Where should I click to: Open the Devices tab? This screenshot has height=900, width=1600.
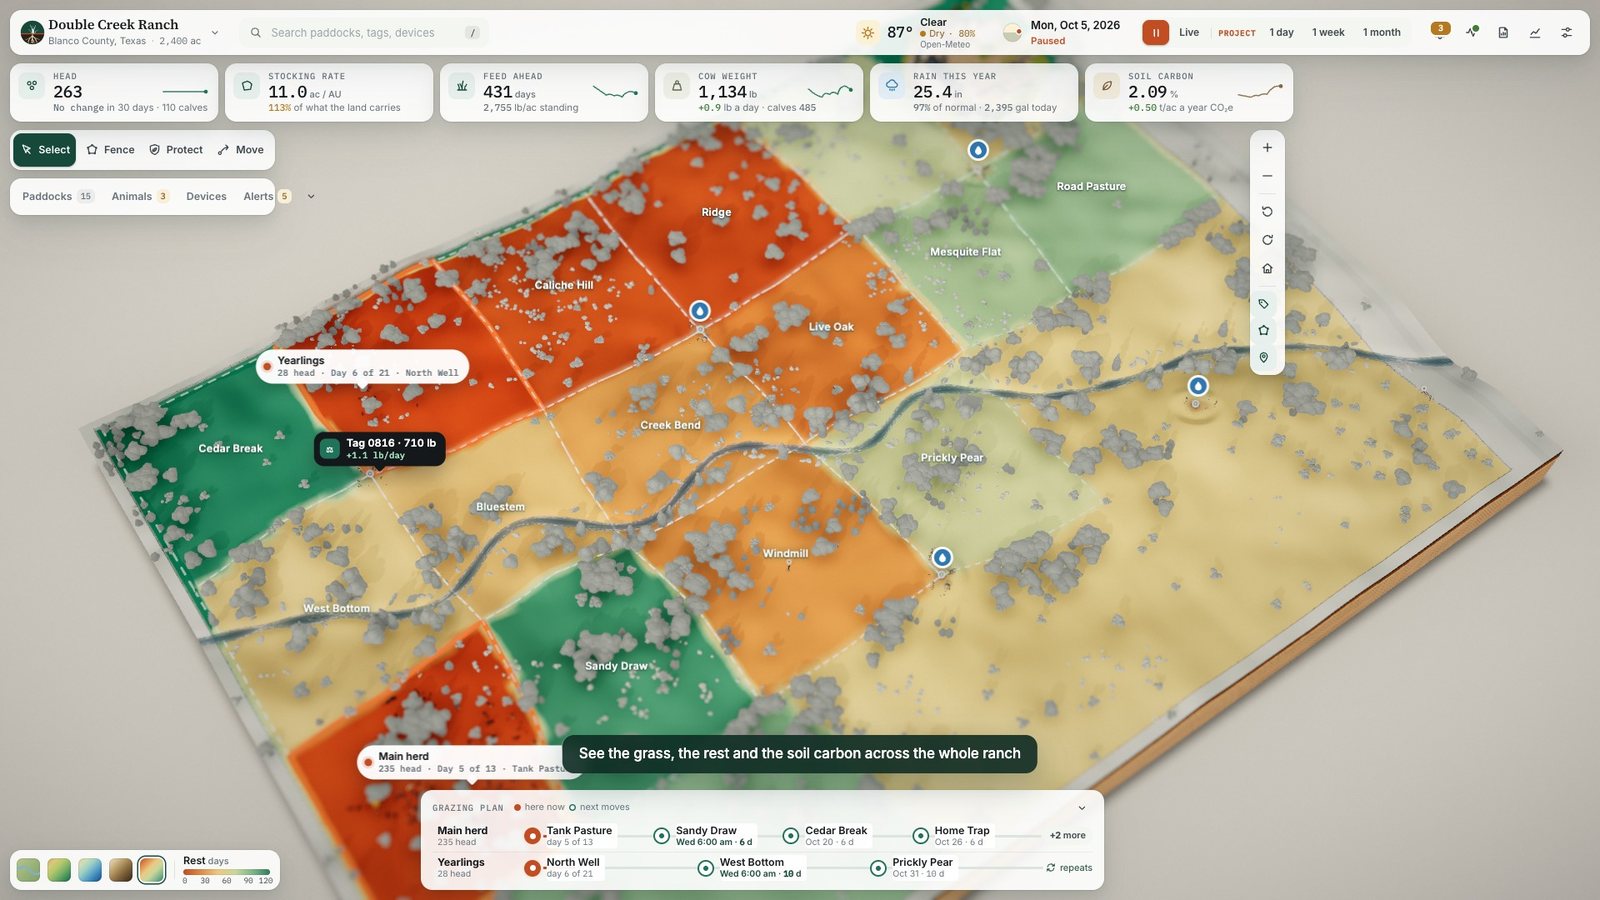(x=206, y=197)
